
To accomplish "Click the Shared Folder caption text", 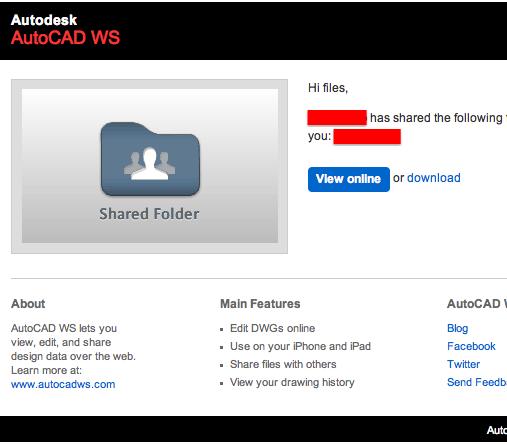I will (149, 214).
